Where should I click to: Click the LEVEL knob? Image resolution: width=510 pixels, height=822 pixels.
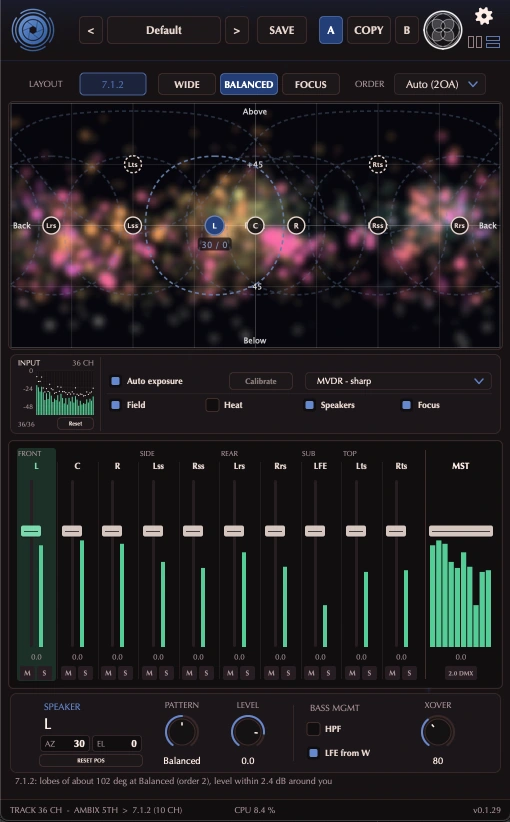click(247, 732)
